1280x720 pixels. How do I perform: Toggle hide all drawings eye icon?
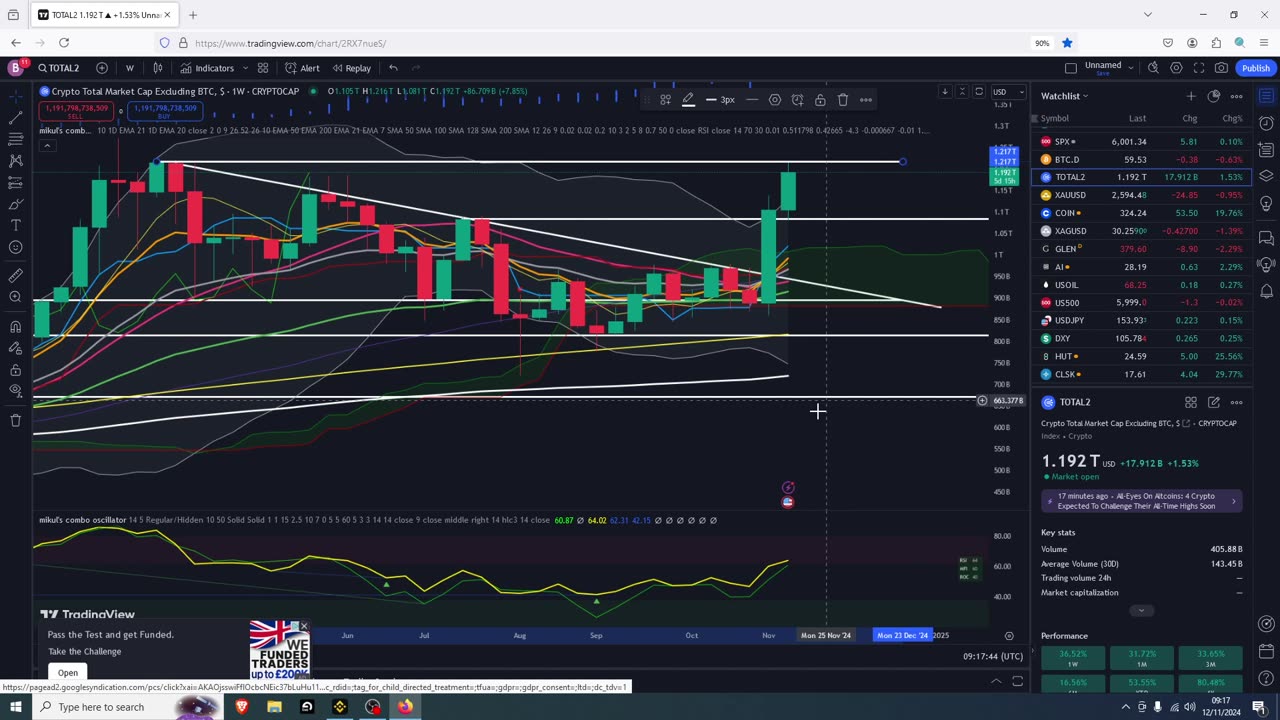click(15, 391)
